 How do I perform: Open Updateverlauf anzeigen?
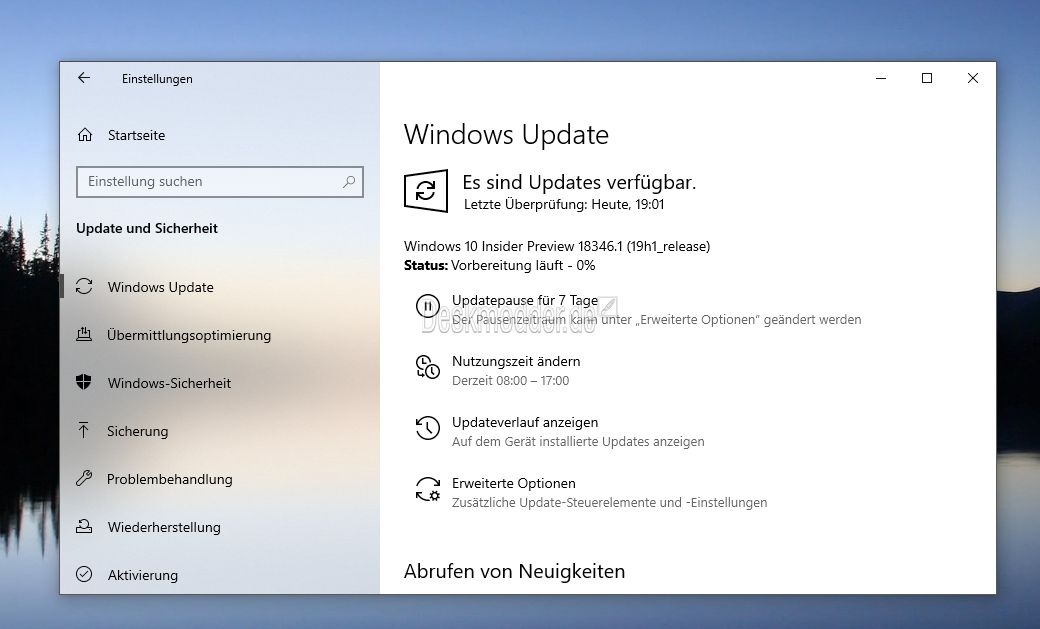525,422
